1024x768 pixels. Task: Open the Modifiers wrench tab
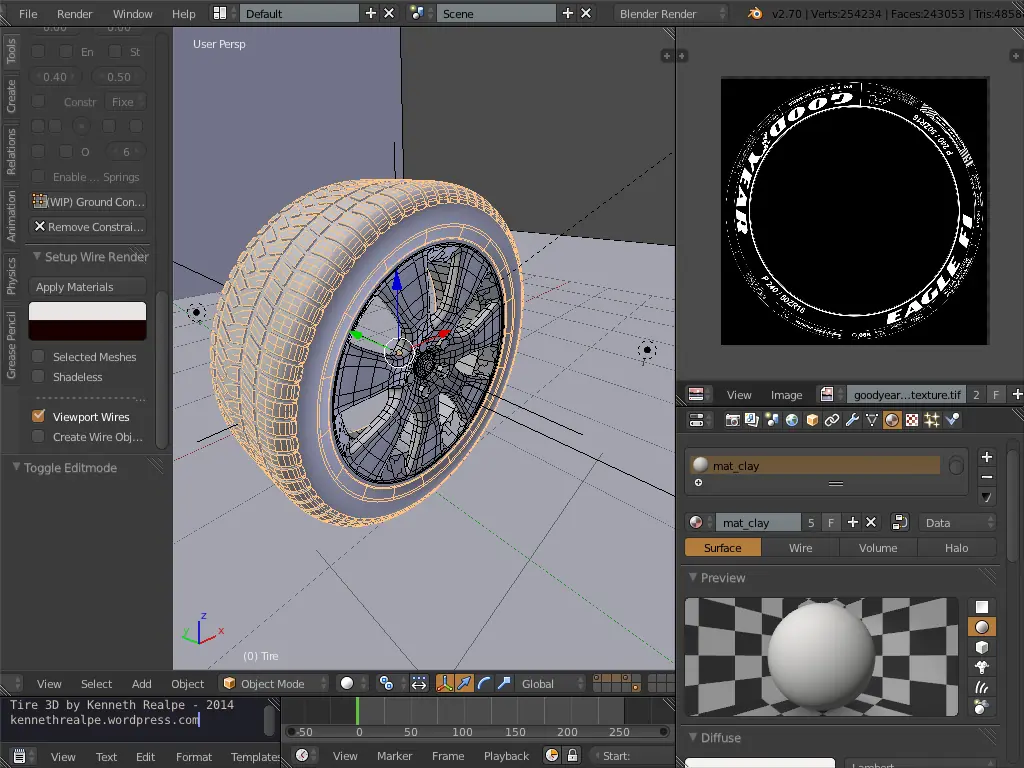click(852, 420)
